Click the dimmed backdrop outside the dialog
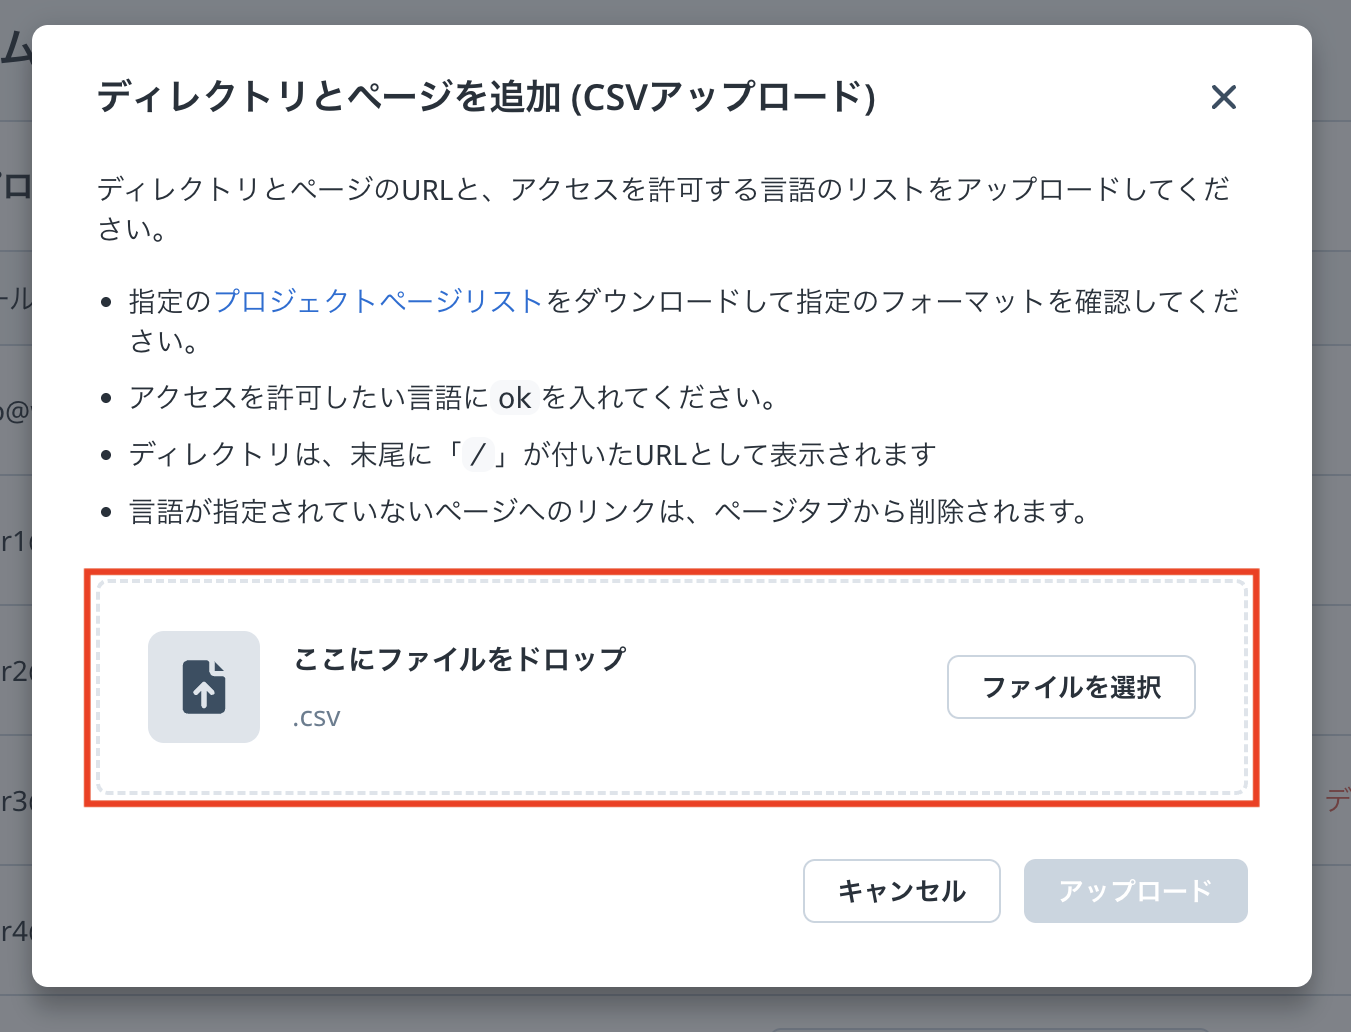The height and width of the screenshot is (1032, 1351). 1332,400
